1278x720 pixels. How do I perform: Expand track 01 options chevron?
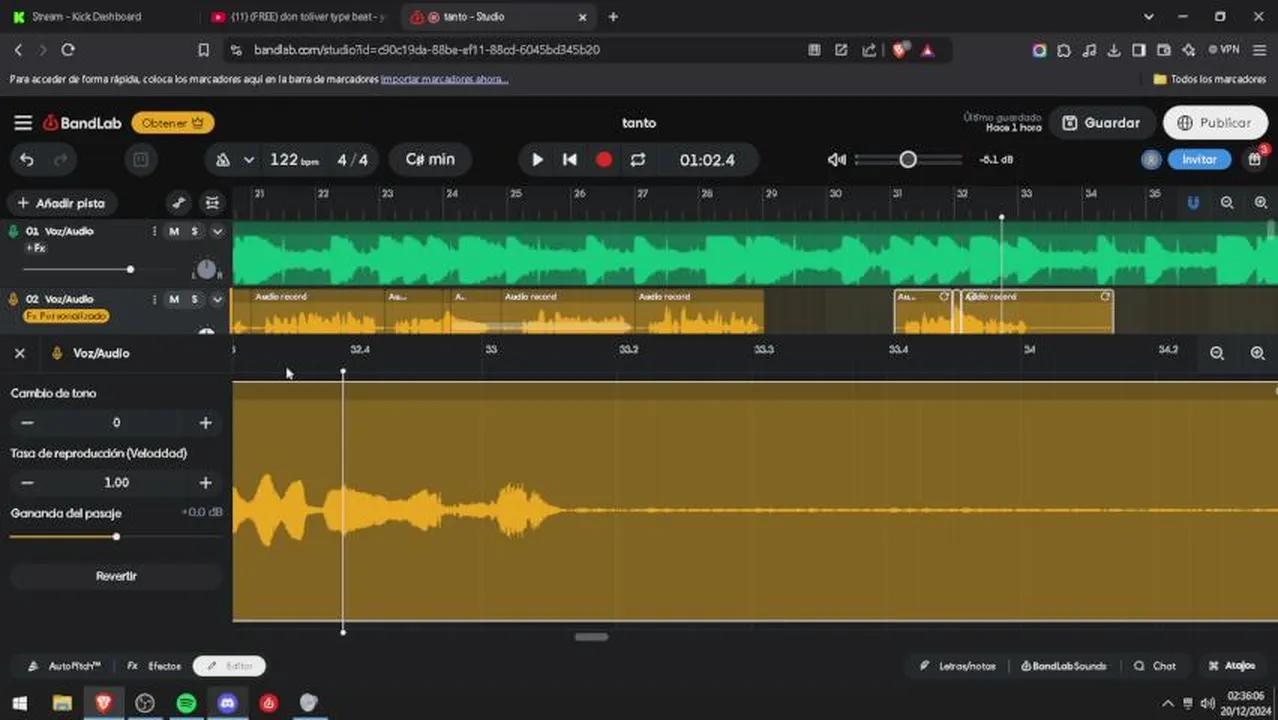coord(217,232)
